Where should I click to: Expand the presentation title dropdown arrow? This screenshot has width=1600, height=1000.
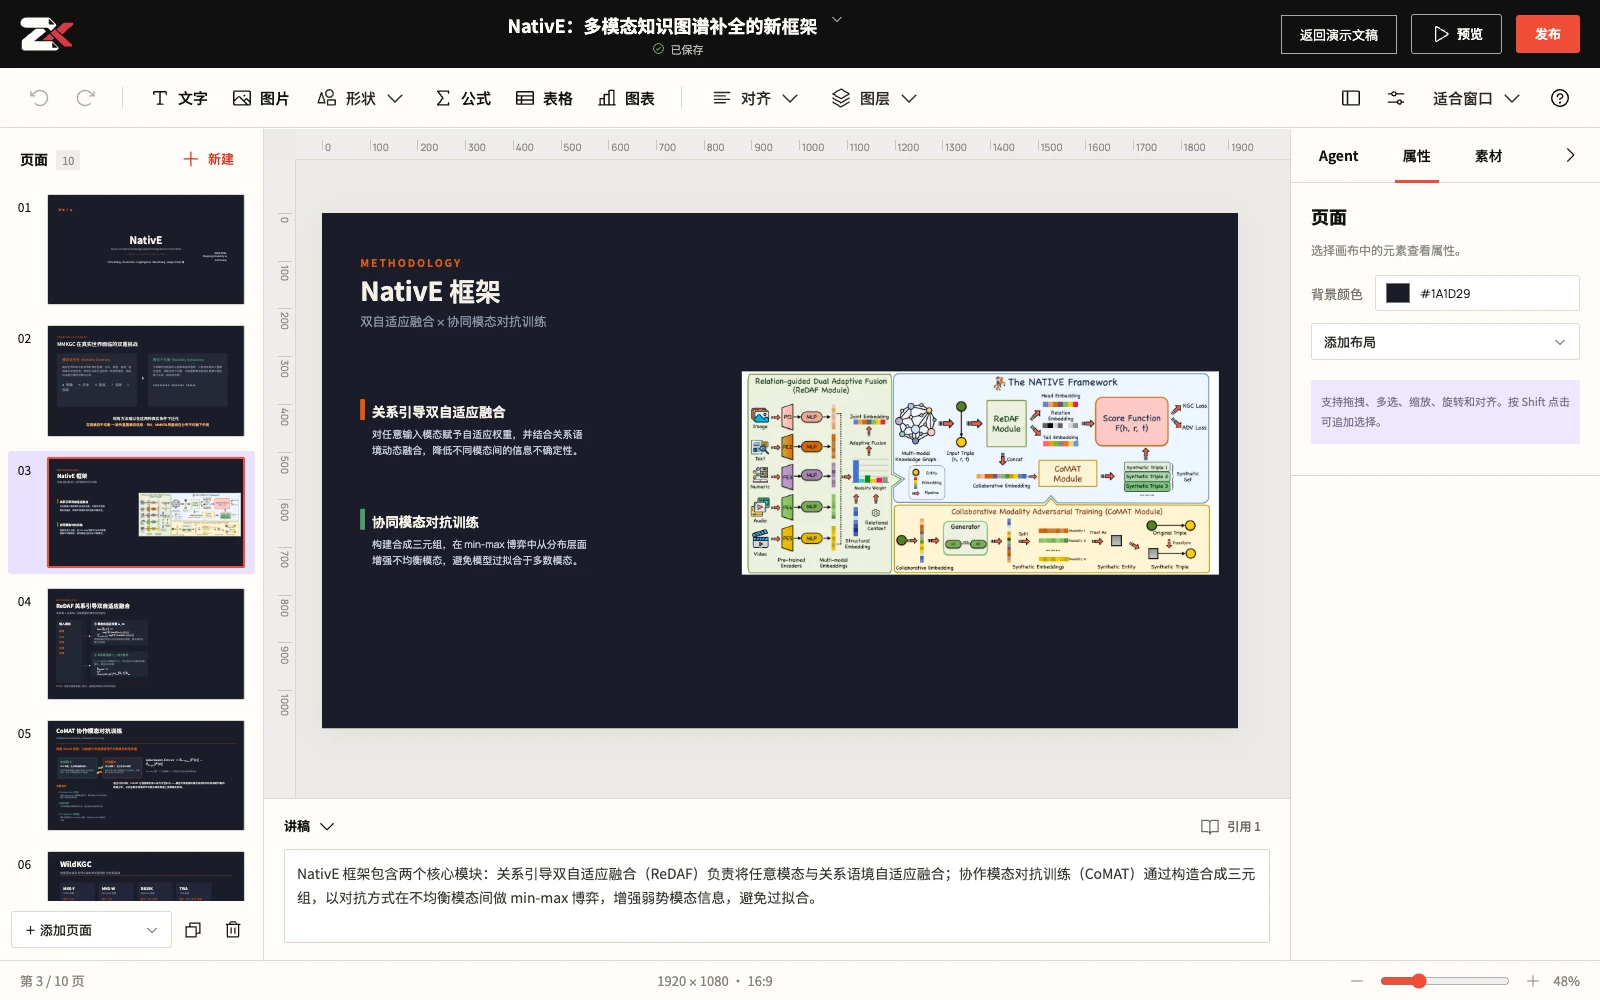[x=837, y=19]
